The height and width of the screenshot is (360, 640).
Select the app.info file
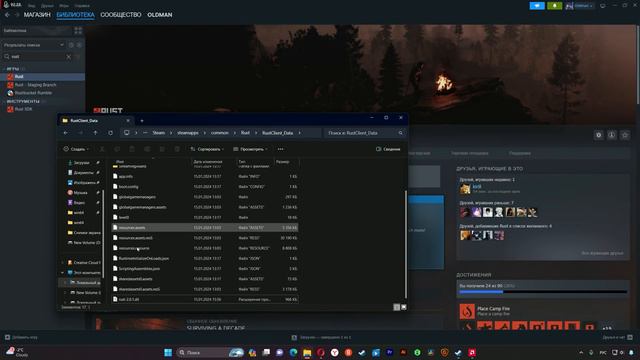coord(205,177)
